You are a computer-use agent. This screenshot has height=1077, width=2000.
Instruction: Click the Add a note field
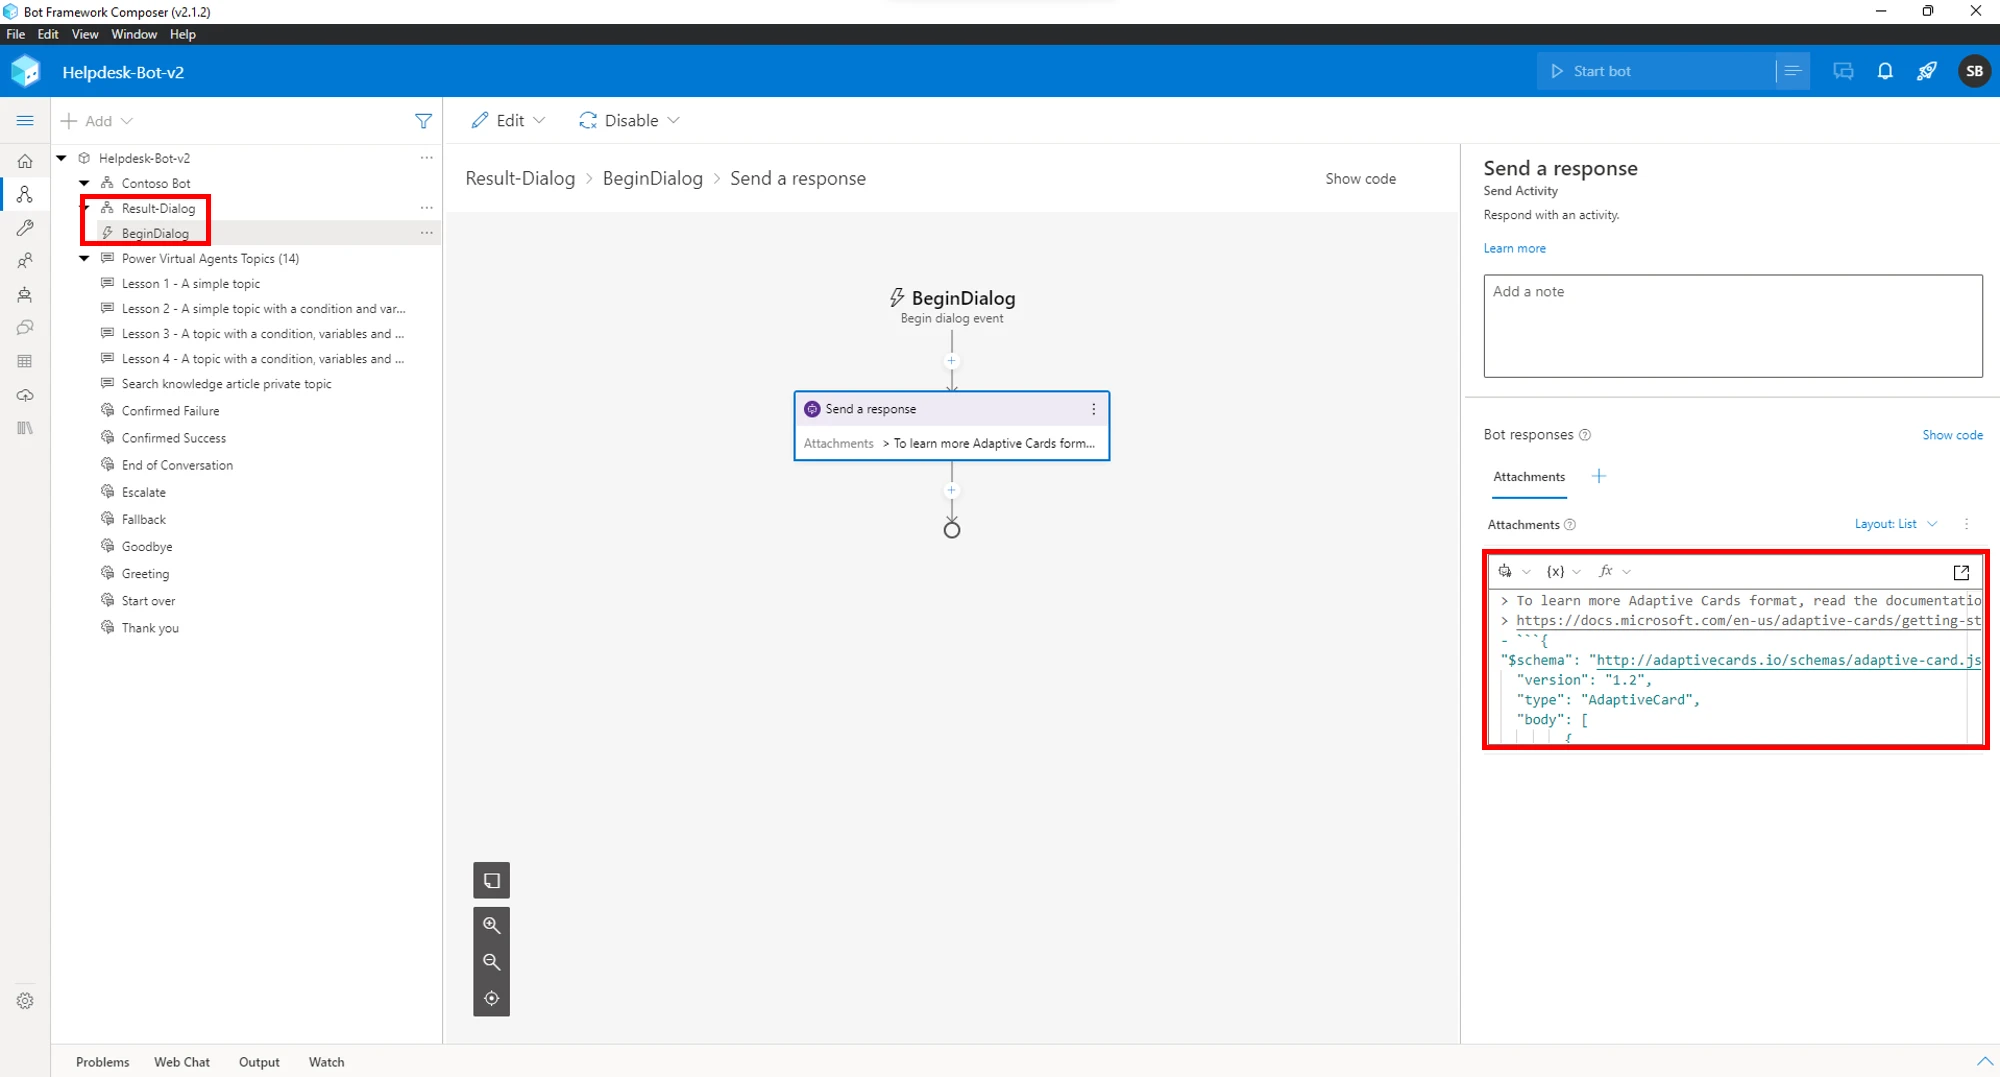click(1731, 326)
